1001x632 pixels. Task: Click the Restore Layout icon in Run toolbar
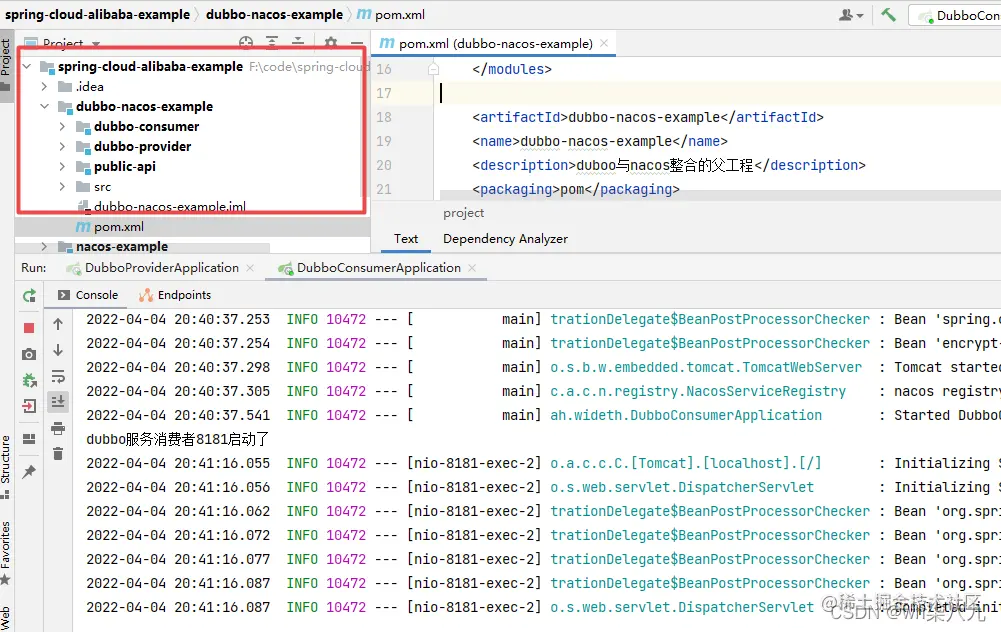[29, 439]
